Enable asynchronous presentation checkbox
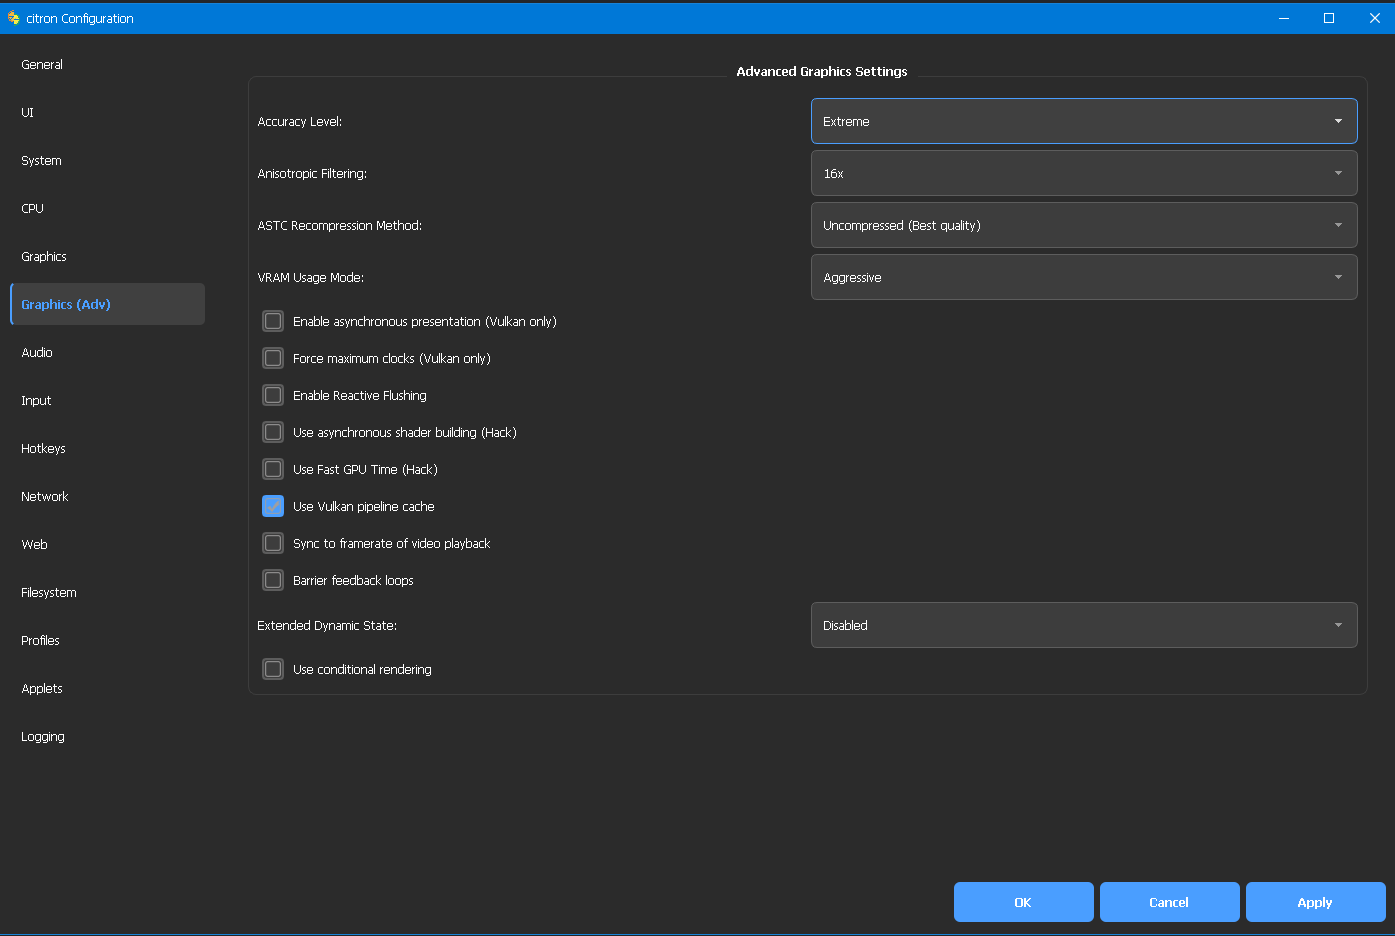The height and width of the screenshot is (936, 1395). tap(273, 321)
